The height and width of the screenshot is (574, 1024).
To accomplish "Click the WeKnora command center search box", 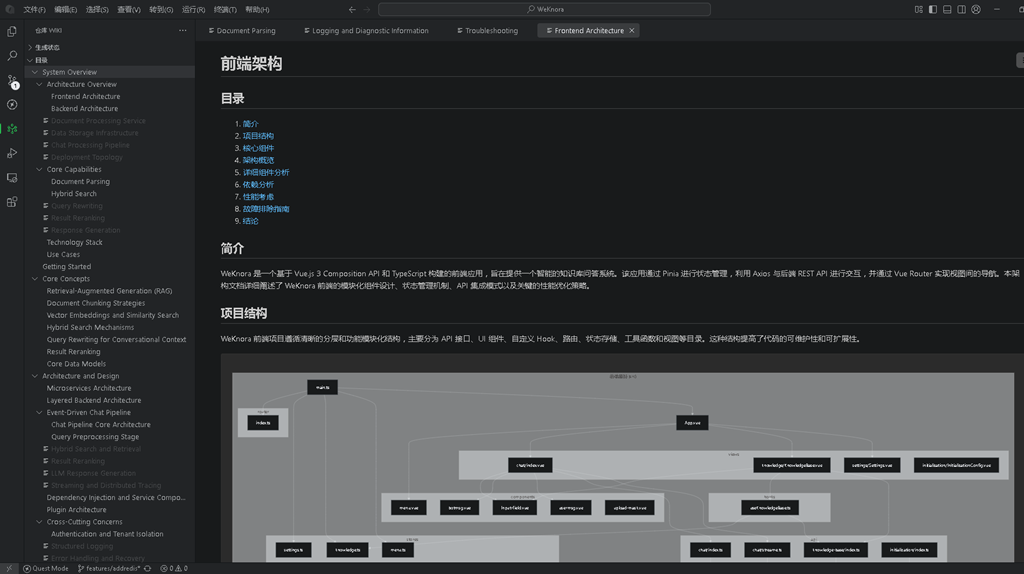I will [544, 9].
